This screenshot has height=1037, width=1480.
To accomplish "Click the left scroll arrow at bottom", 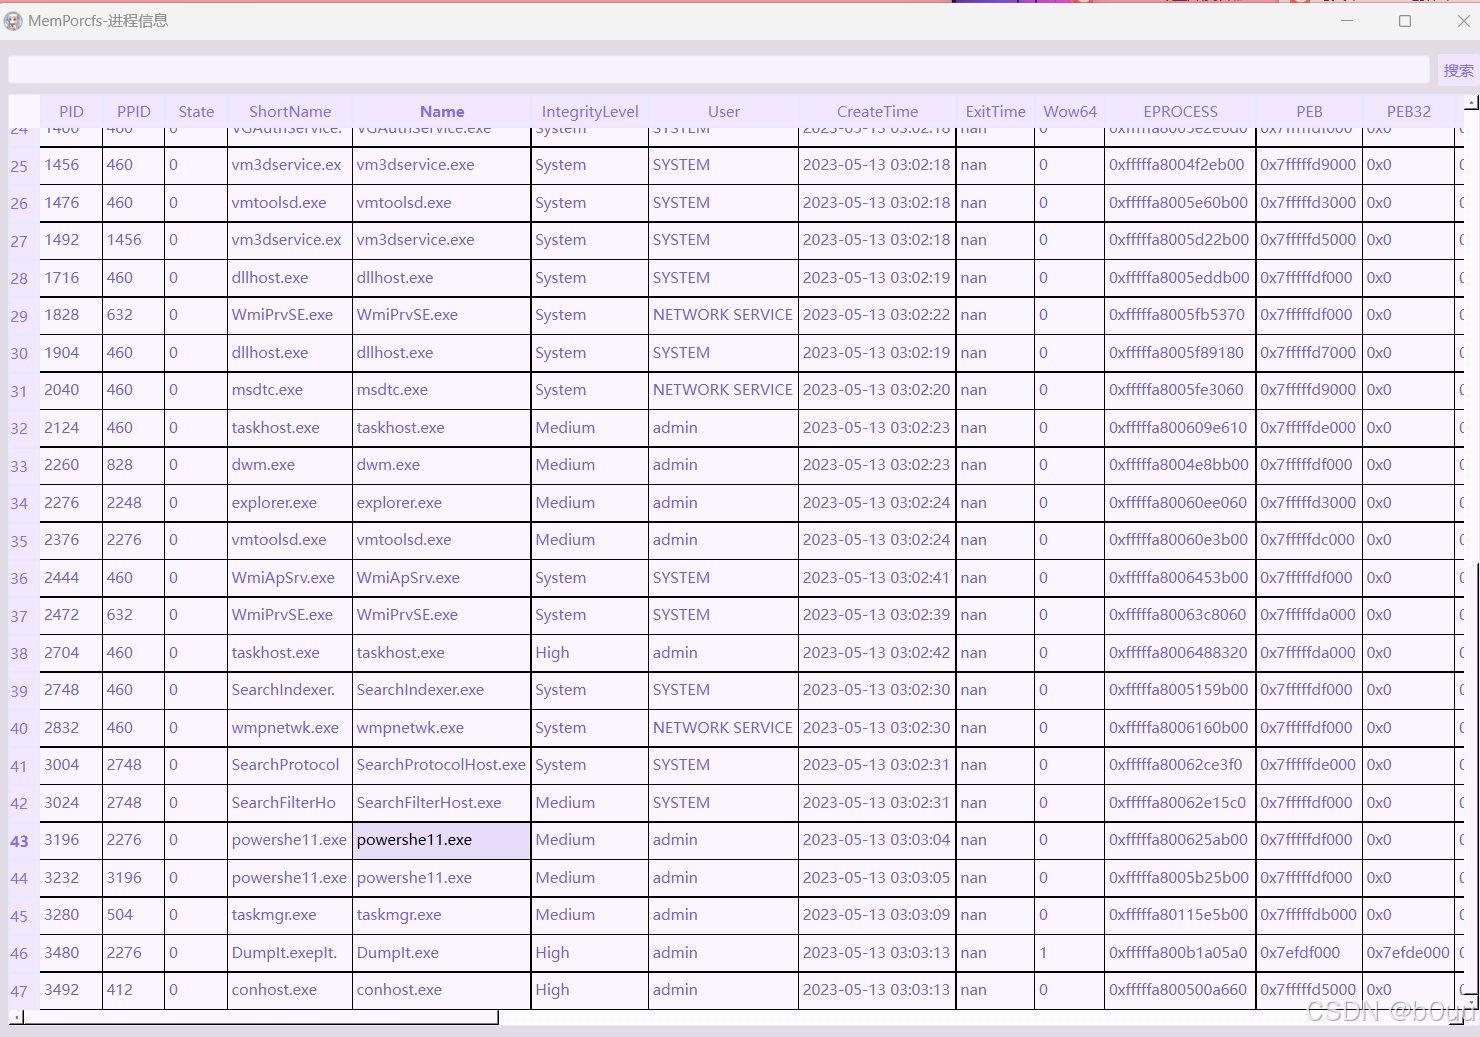I will [x=16, y=1017].
